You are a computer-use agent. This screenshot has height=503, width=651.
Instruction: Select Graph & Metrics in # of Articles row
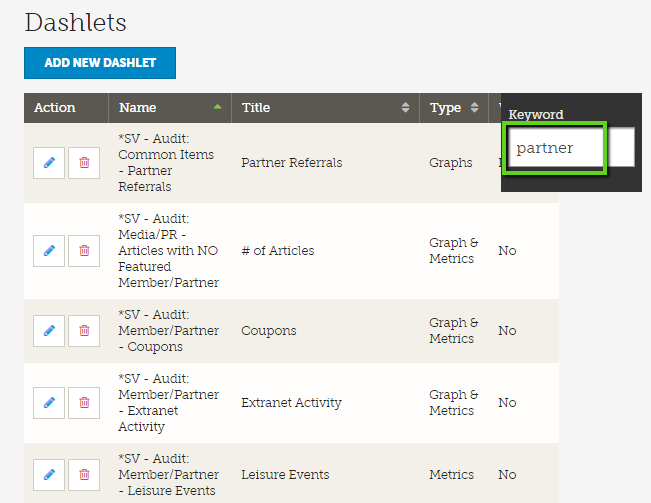pyautogui.click(x=454, y=251)
